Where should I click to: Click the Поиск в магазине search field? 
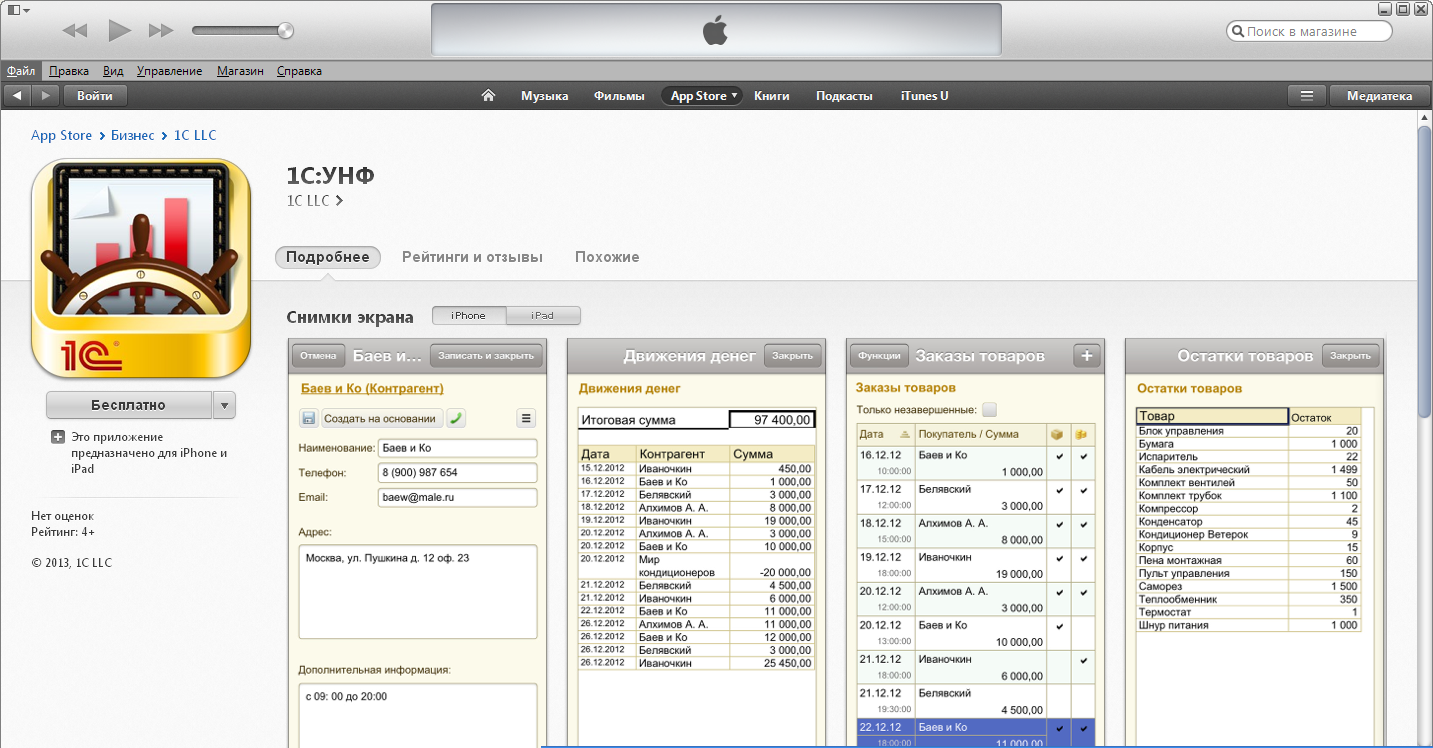1309,32
